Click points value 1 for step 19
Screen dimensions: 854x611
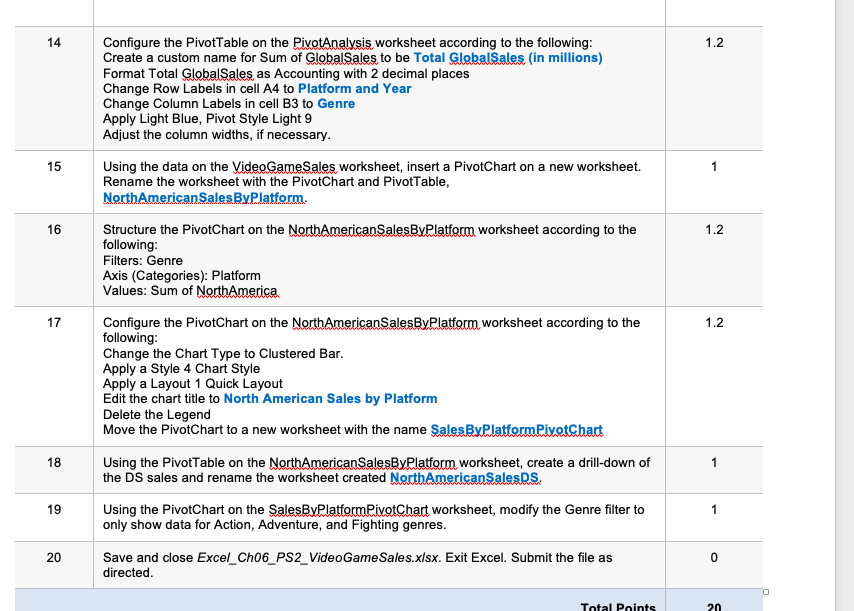pos(714,510)
